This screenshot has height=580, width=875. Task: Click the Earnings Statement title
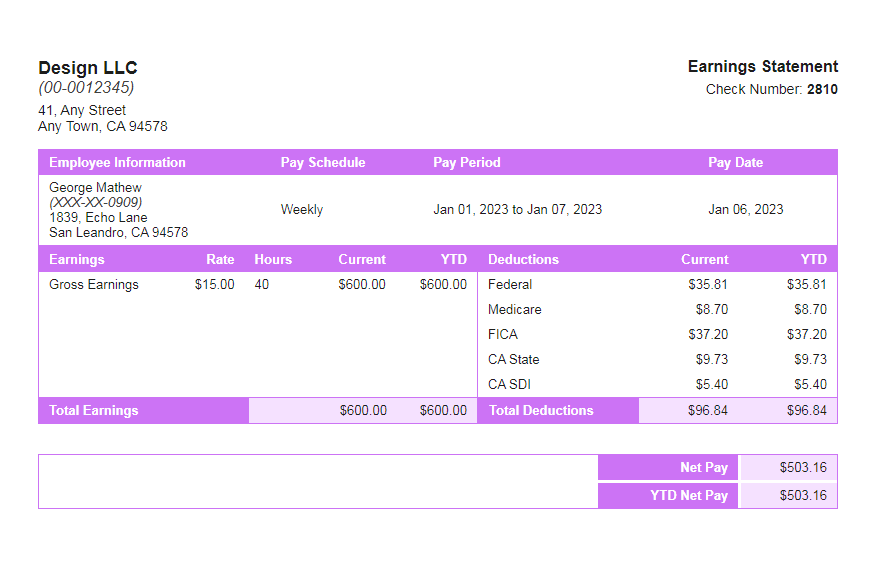(x=762, y=66)
